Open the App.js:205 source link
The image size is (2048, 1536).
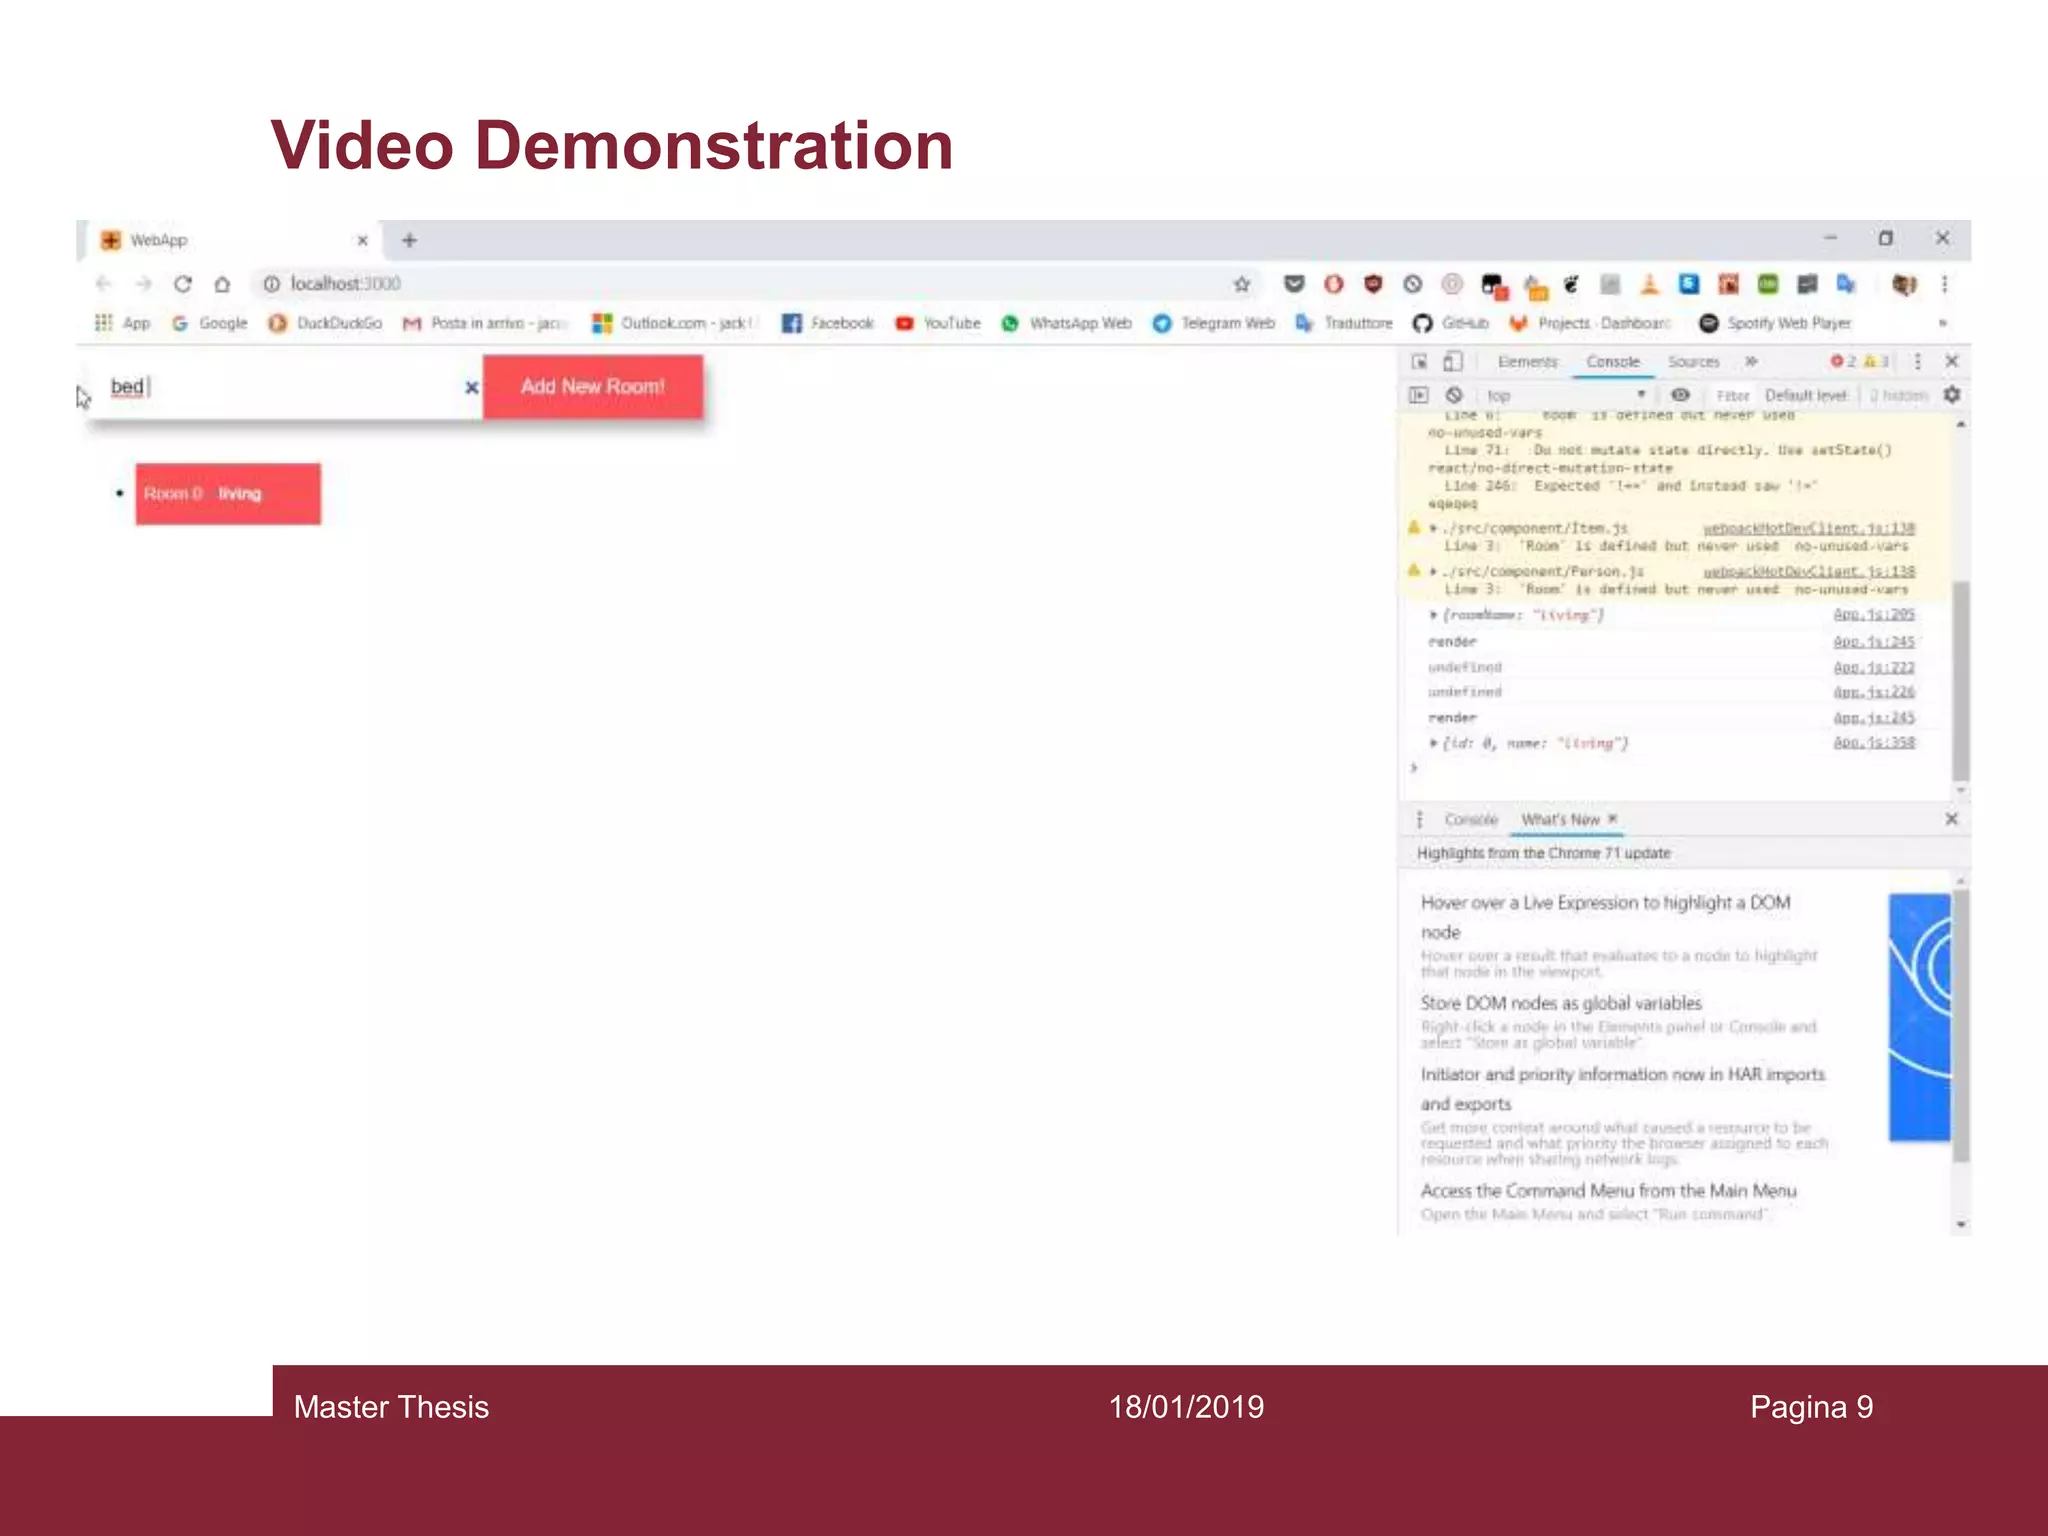pos(1874,615)
